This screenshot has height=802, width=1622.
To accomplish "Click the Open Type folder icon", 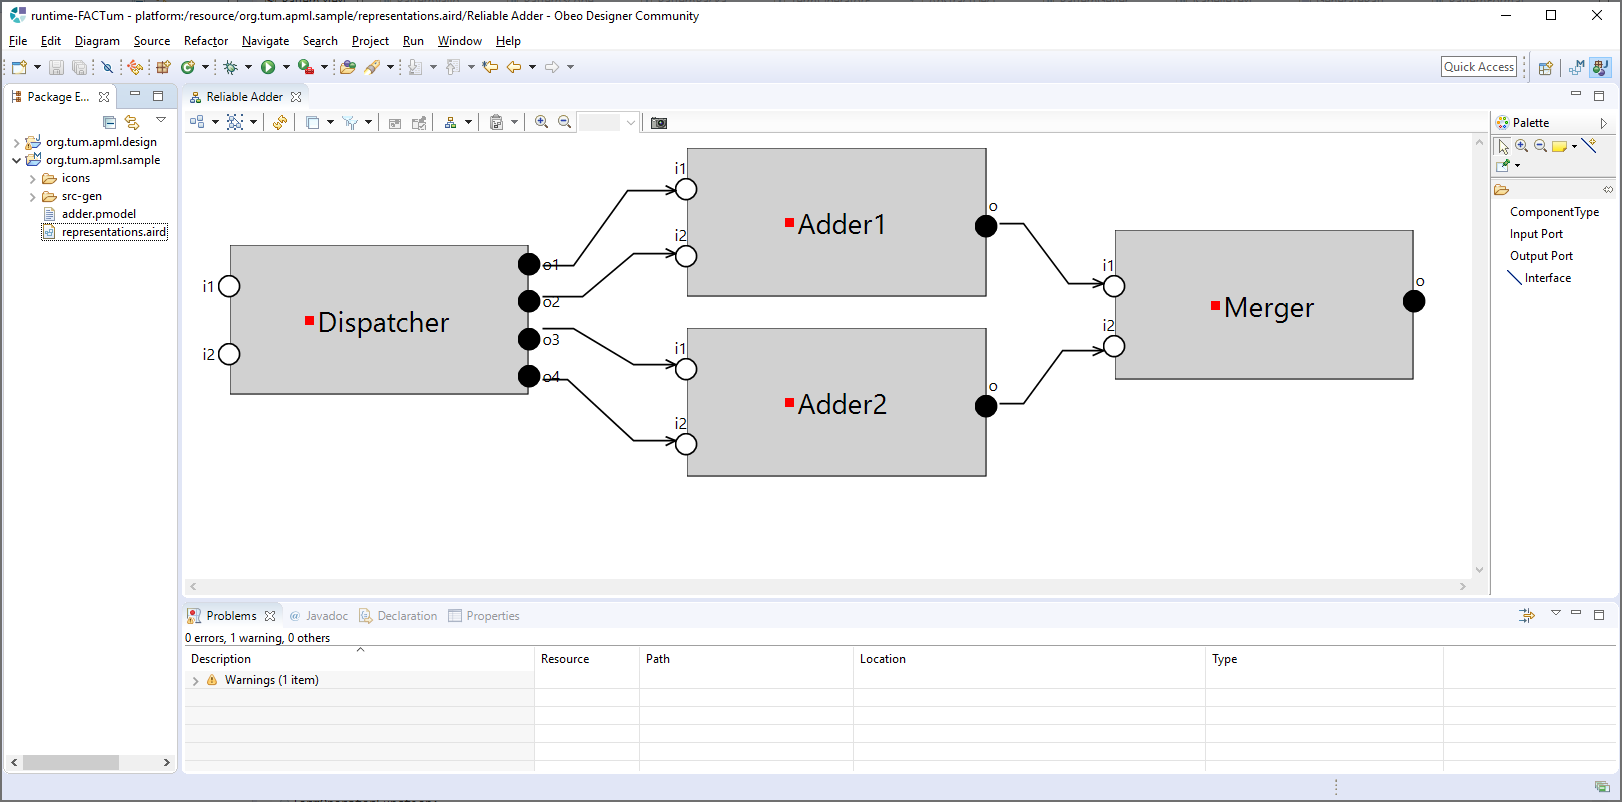I will (x=348, y=67).
